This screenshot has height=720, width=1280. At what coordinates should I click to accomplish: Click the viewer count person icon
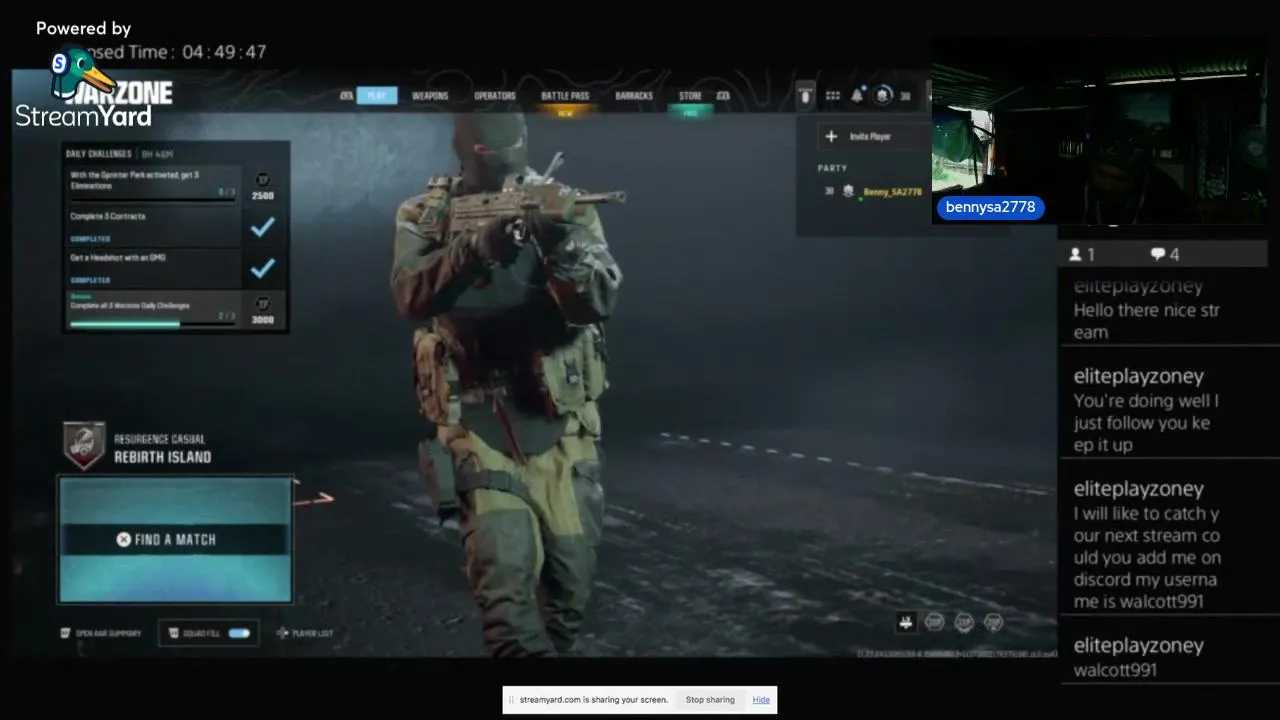point(1075,254)
